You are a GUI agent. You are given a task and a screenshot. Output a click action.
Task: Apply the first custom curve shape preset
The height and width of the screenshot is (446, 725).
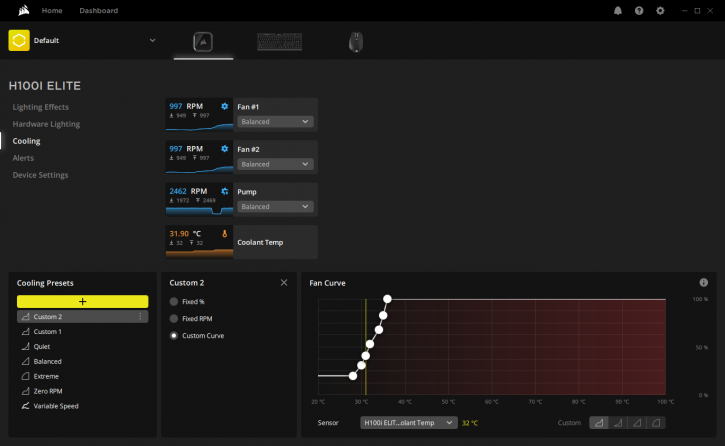pyautogui.click(x=599, y=422)
